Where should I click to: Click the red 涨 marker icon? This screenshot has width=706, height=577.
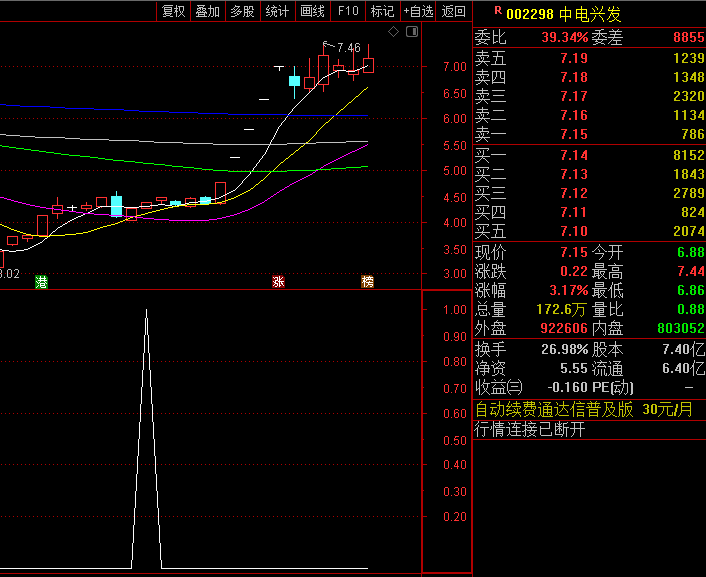click(278, 282)
